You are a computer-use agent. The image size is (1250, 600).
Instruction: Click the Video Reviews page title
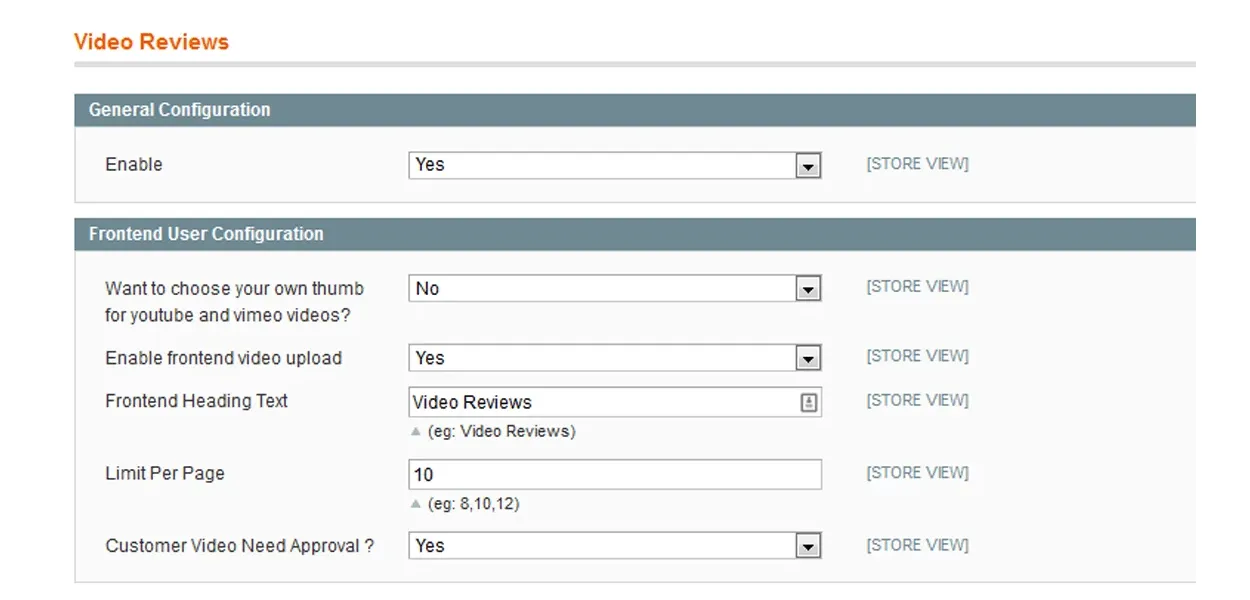[151, 42]
